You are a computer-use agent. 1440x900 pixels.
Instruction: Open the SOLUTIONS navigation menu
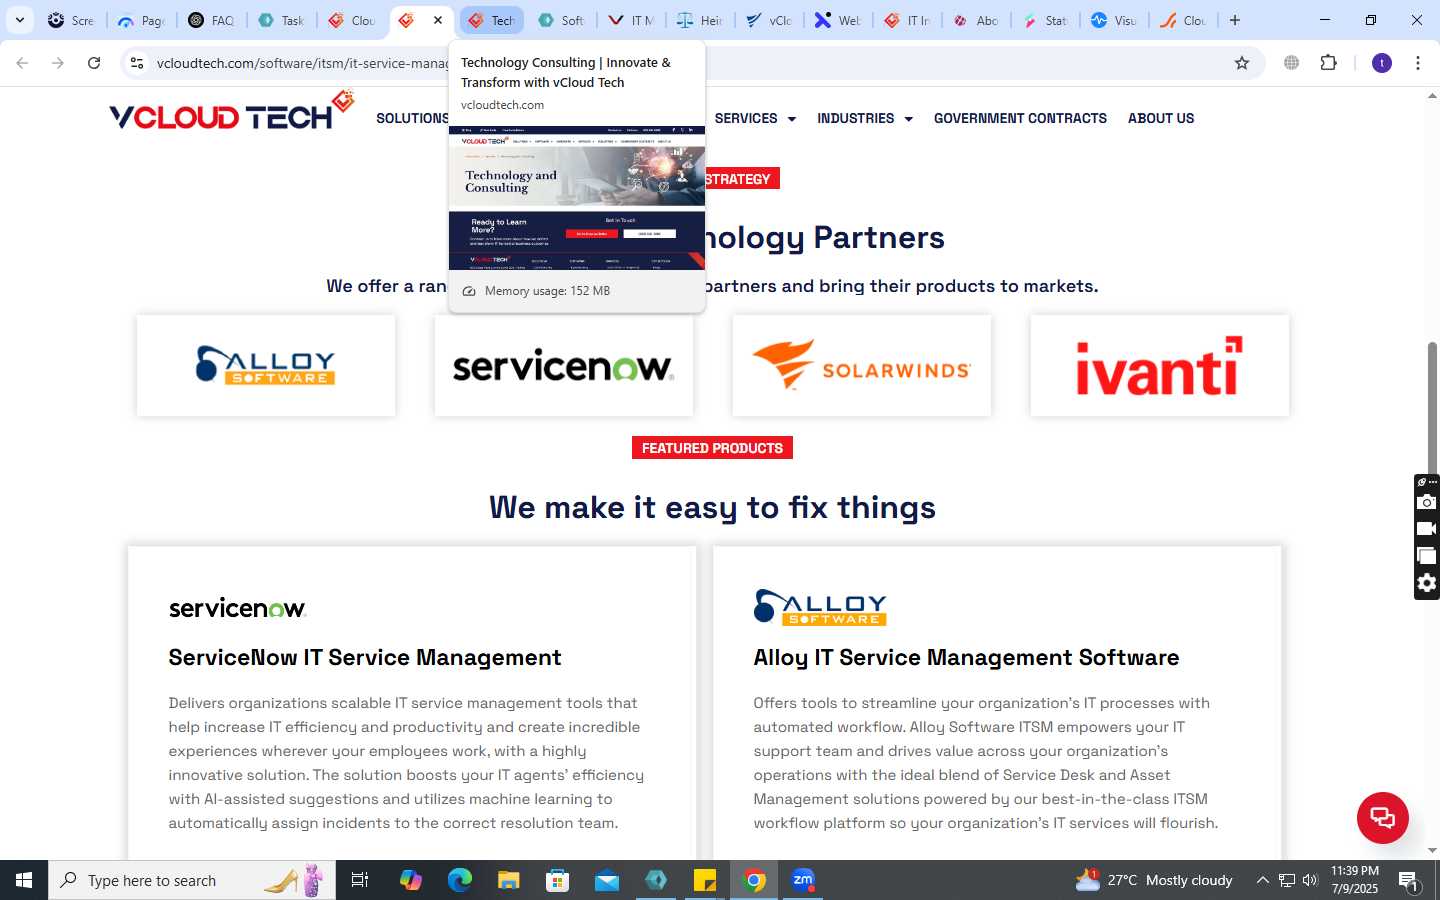click(x=412, y=118)
